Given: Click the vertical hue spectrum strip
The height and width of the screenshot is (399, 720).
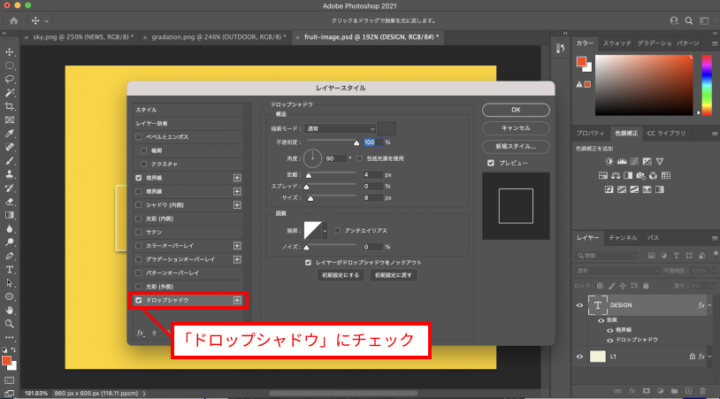Looking at the screenshot, I should pyautogui.click(x=707, y=85).
